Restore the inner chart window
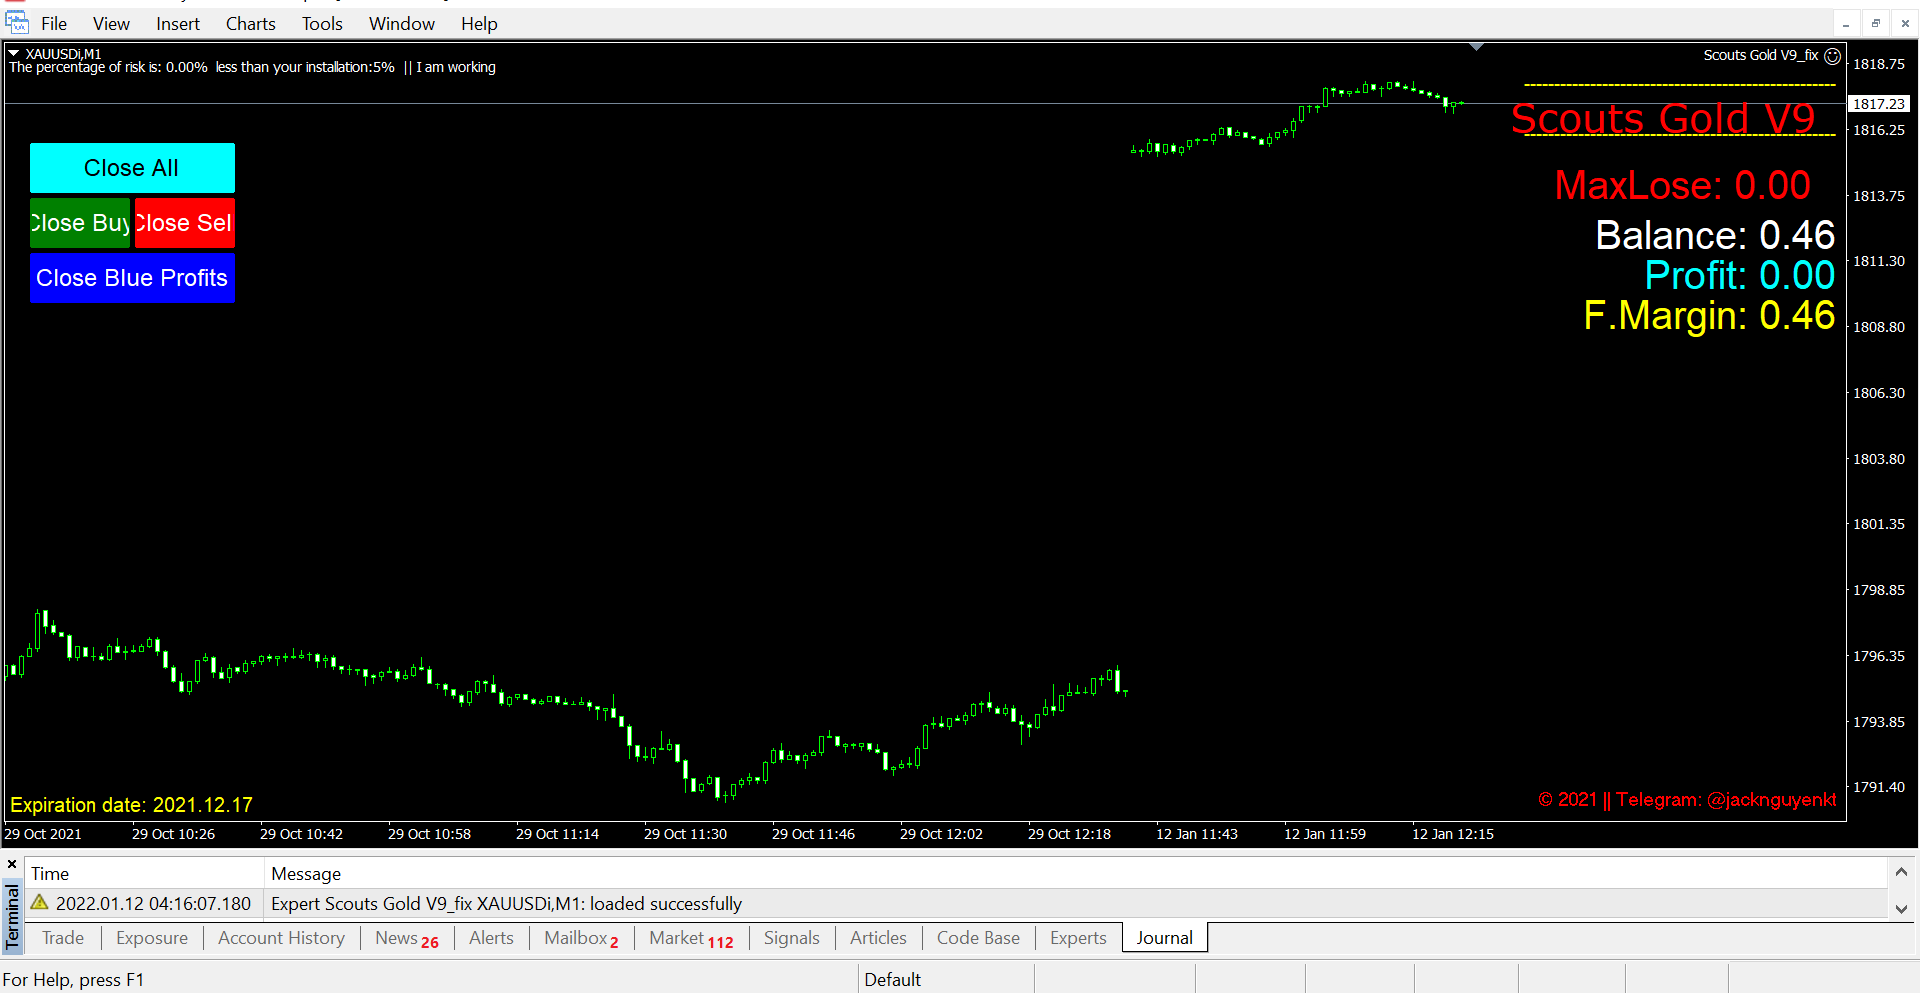 pyautogui.click(x=1876, y=23)
